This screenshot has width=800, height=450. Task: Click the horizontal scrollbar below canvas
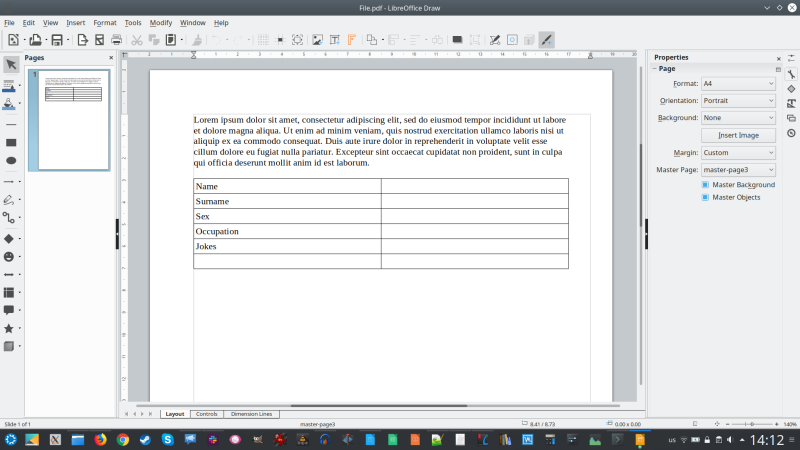(x=379, y=406)
